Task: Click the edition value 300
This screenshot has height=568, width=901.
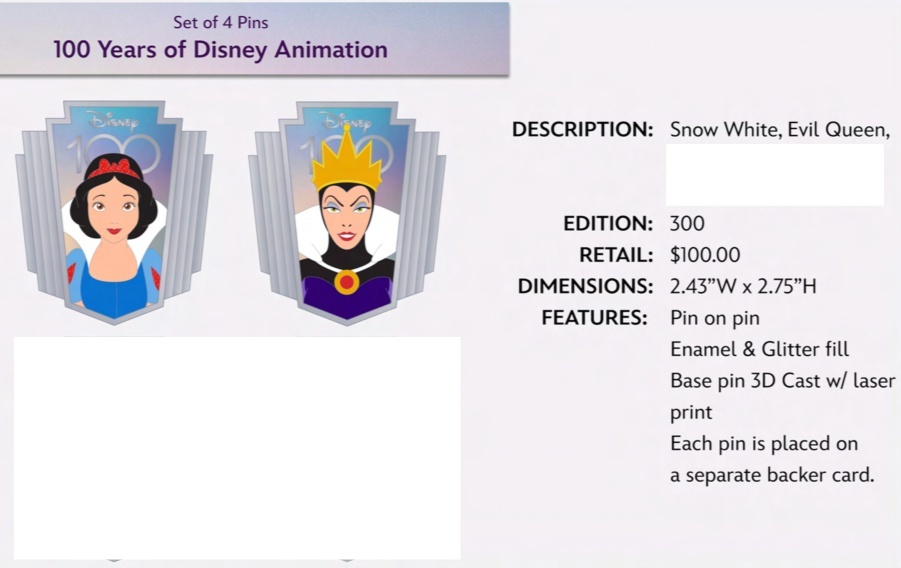Action: coord(687,224)
